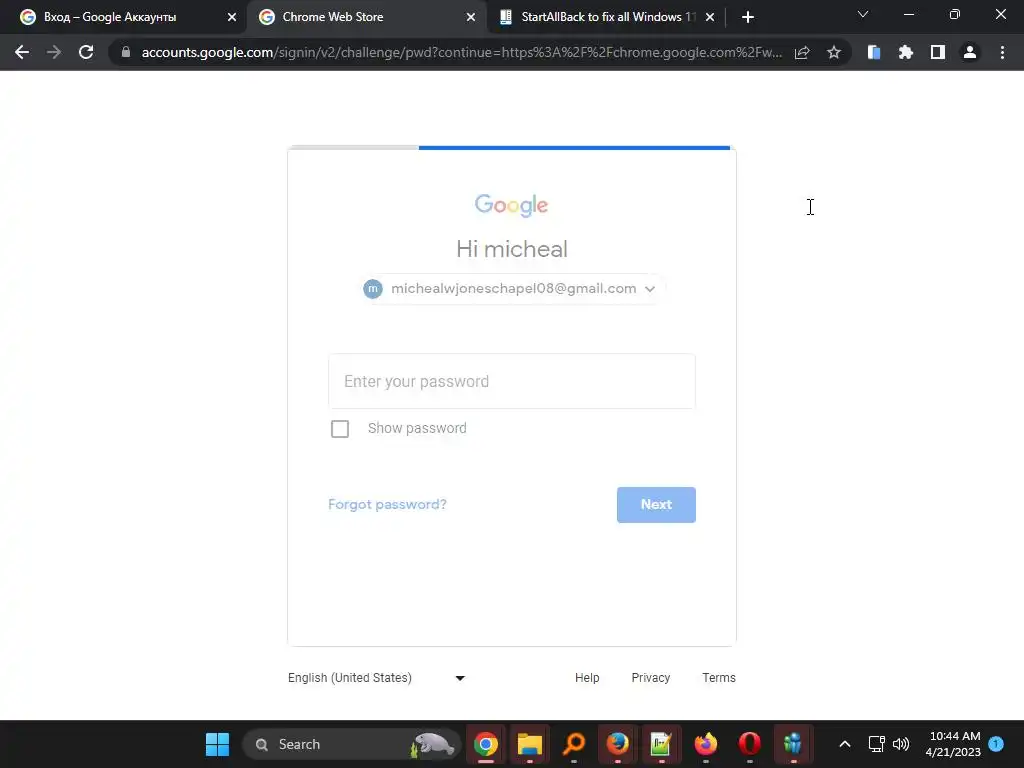Expand the English (United States) language dropdown
1024x768 pixels.
coord(376,678)
